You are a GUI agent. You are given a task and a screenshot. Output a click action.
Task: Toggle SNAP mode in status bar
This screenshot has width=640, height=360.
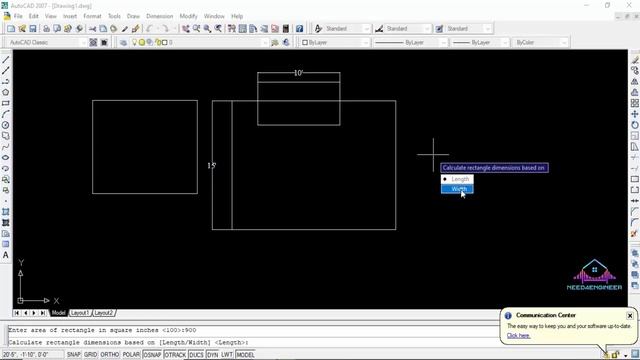(x=74, y=355)
